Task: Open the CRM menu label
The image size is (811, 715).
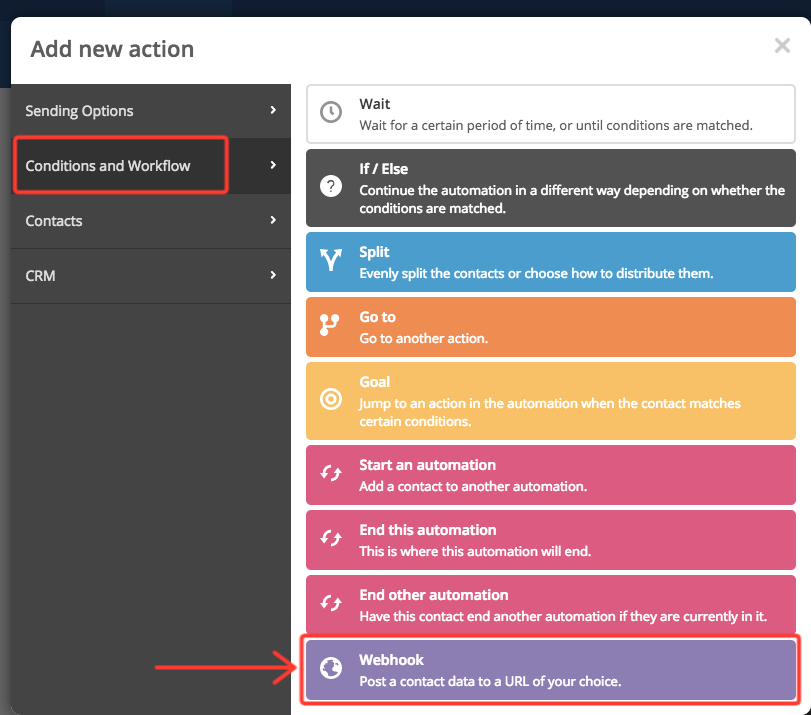Action: (41, 276)
